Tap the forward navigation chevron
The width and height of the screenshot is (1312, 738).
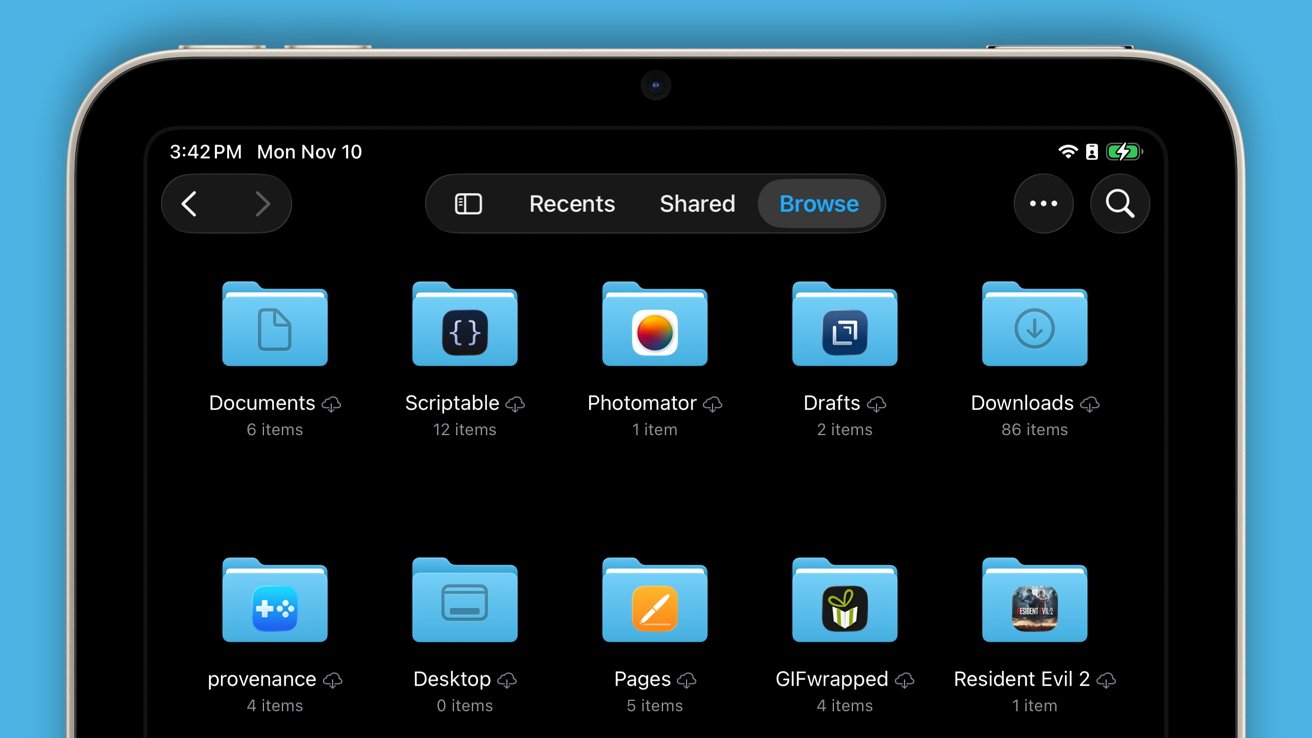[262, 203]
